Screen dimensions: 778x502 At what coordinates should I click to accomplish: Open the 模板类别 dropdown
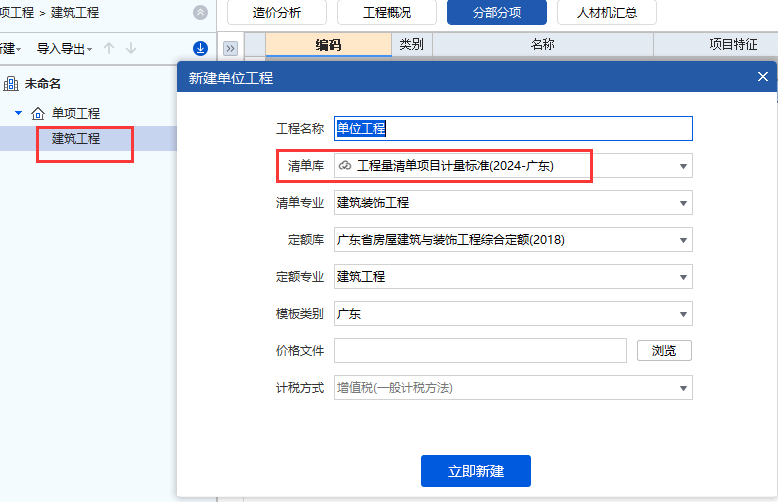pos(683,314)
